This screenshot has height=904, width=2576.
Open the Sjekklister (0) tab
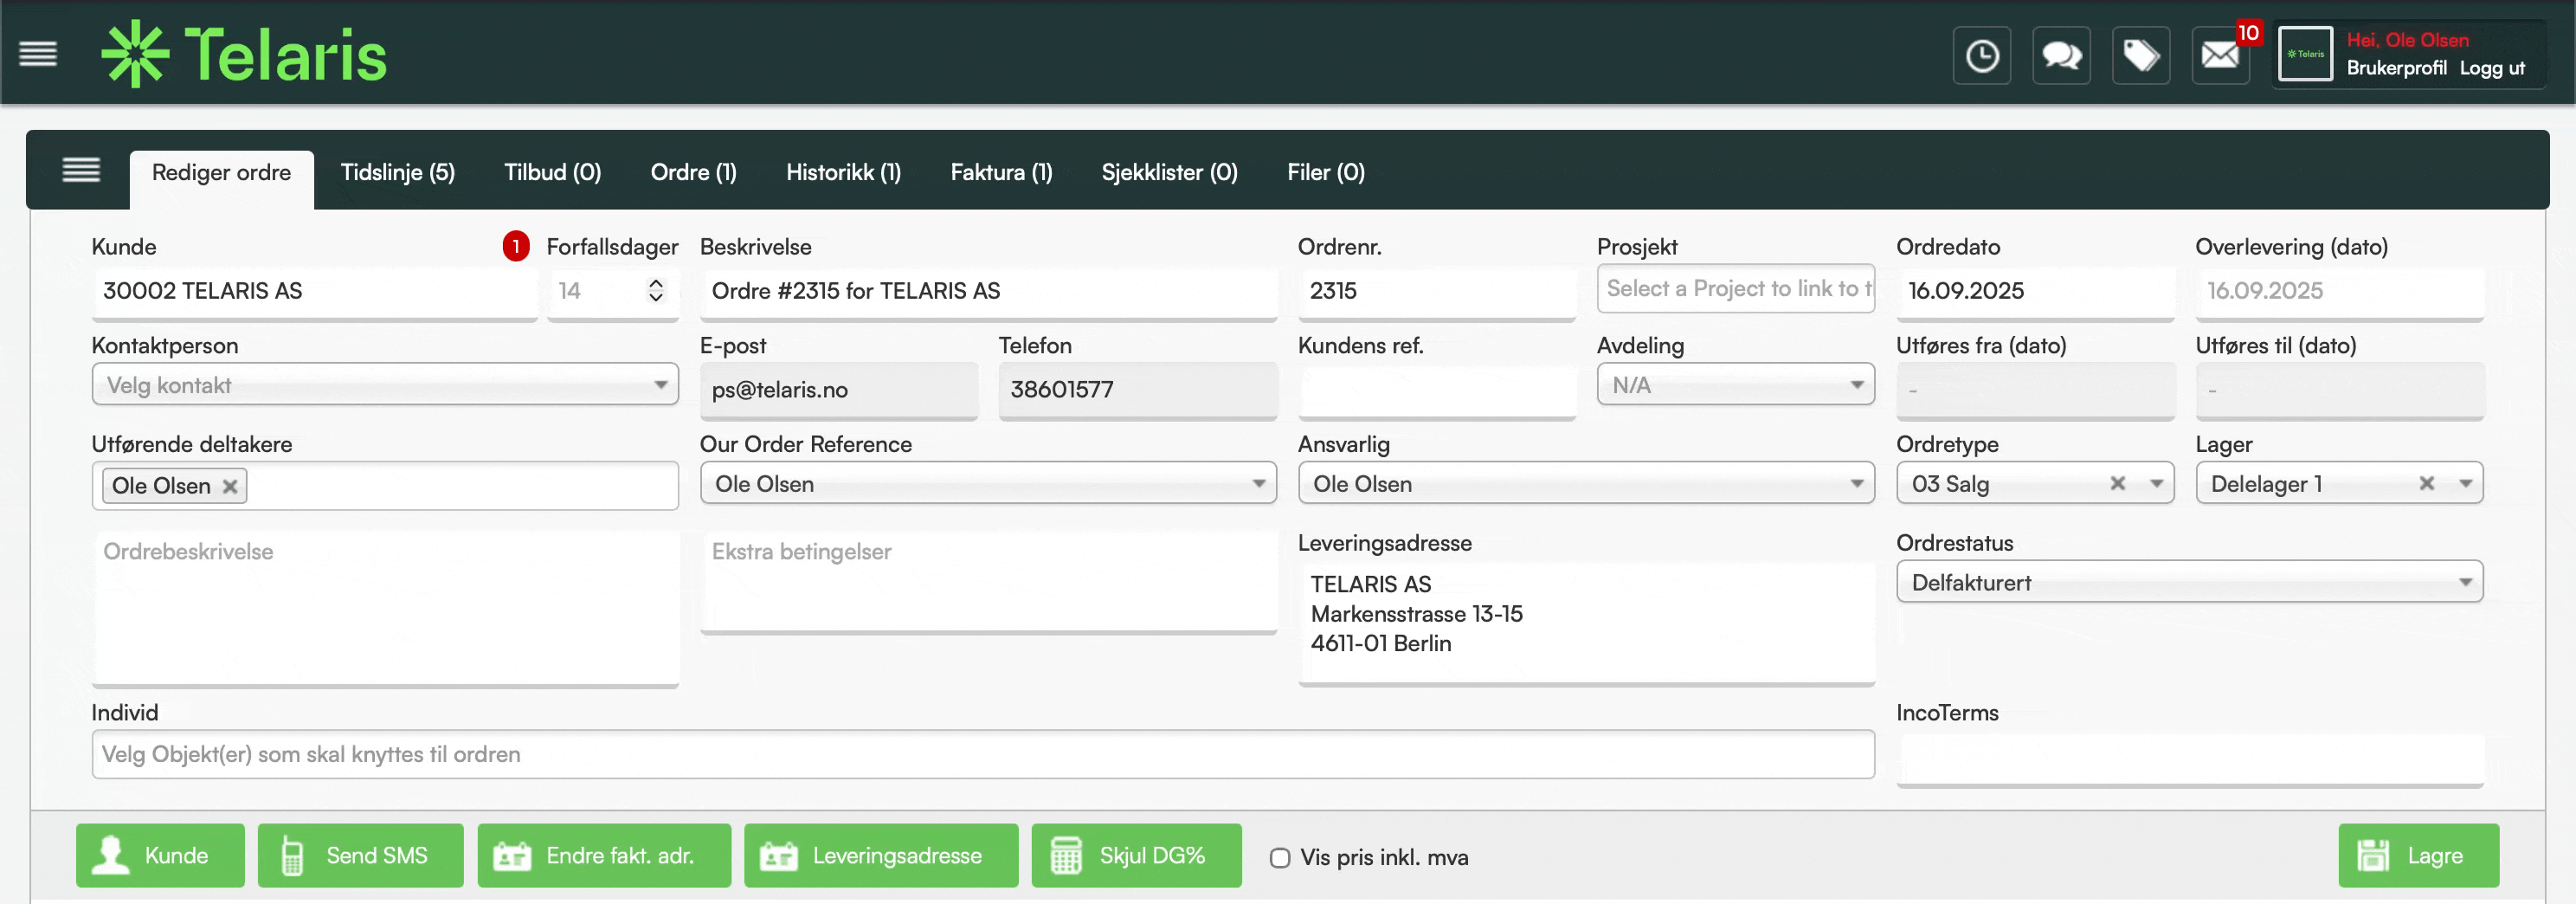[1170, 173]
